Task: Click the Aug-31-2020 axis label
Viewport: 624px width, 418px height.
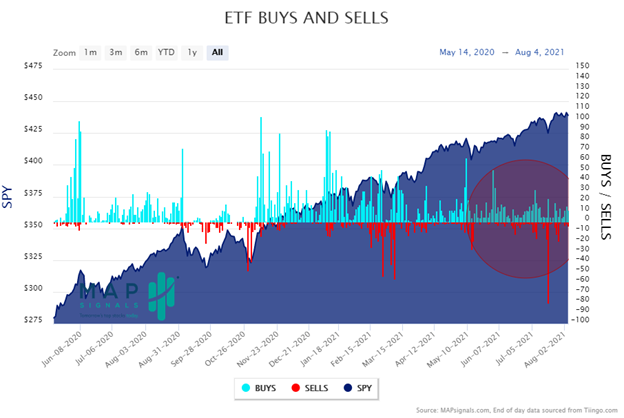Action: [x=160, y=349]
